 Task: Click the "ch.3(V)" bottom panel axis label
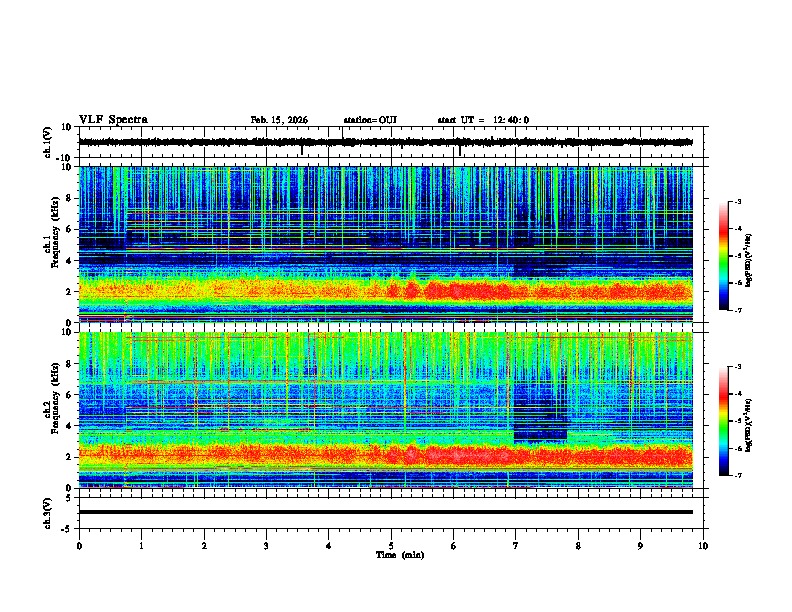click(x=48, y=513)
